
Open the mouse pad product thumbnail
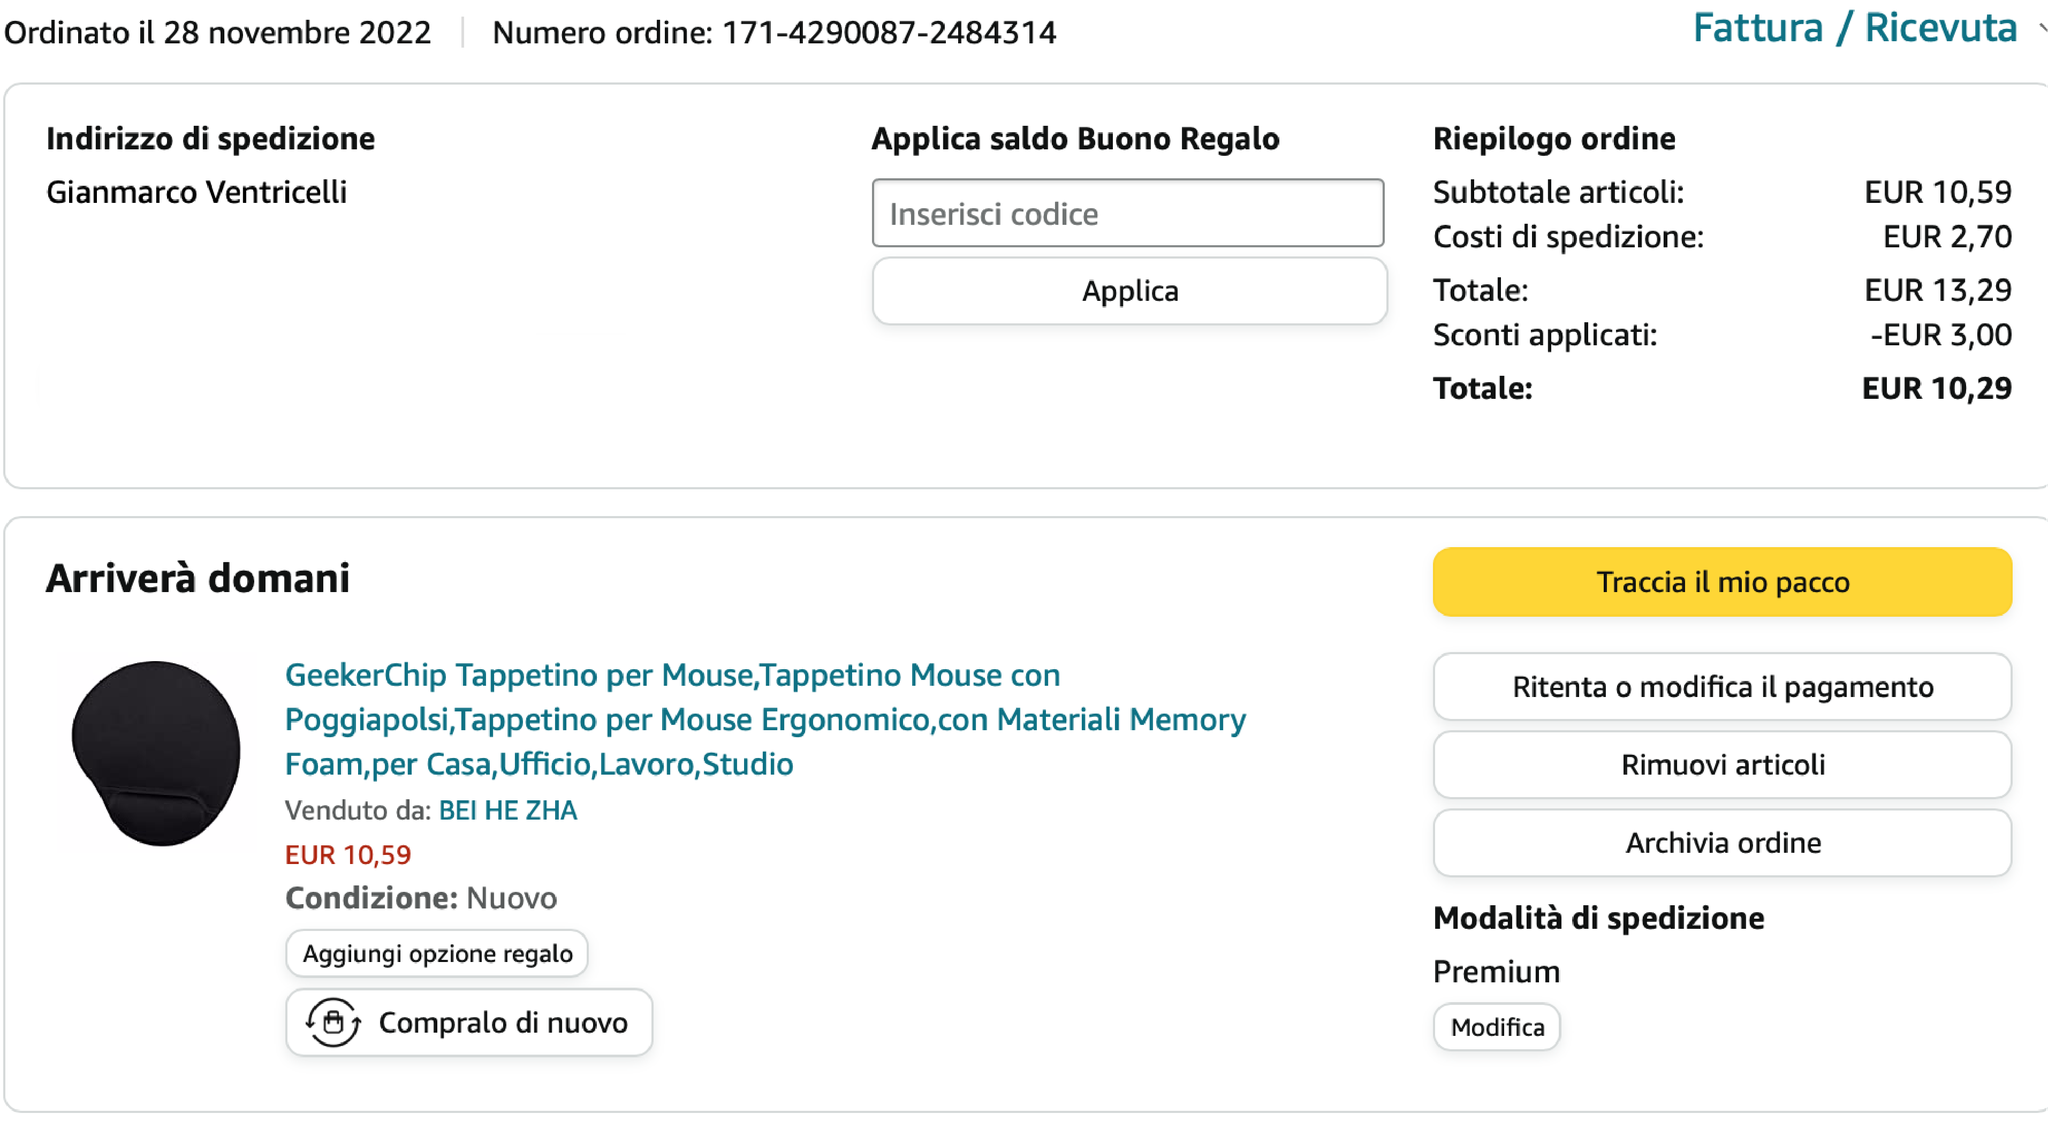point(156,753)
